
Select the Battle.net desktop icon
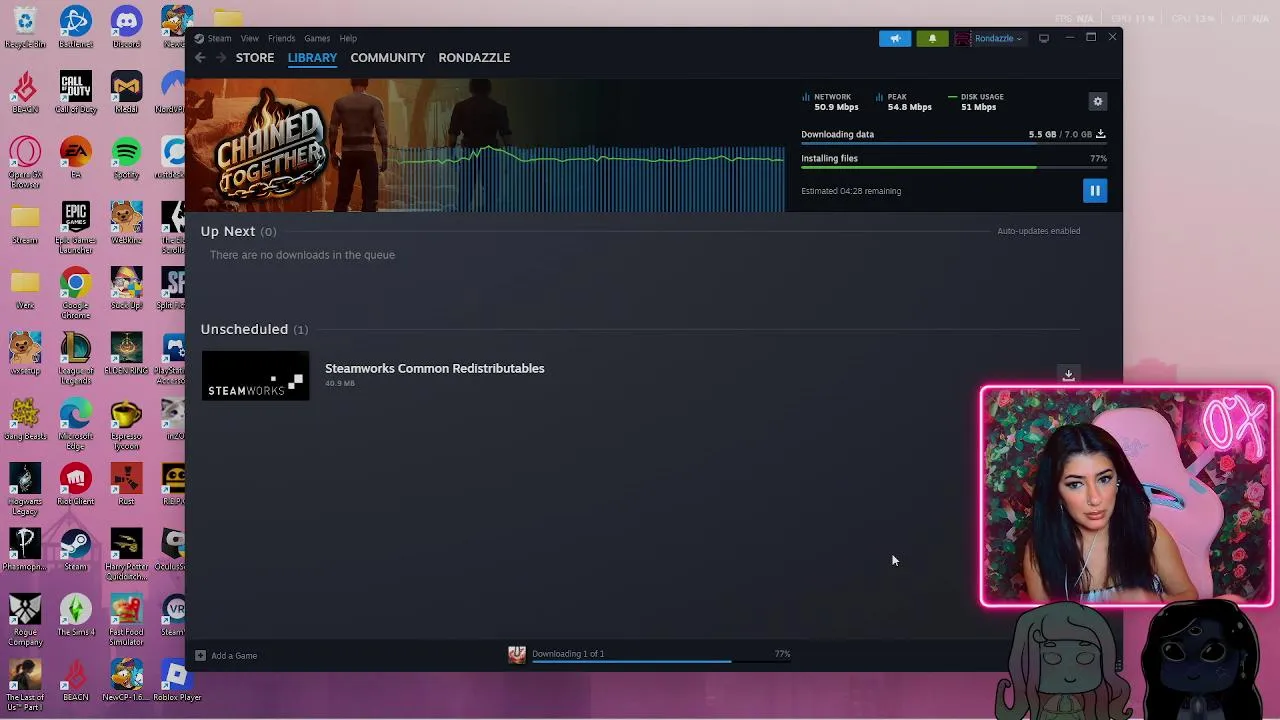[75, 28]
